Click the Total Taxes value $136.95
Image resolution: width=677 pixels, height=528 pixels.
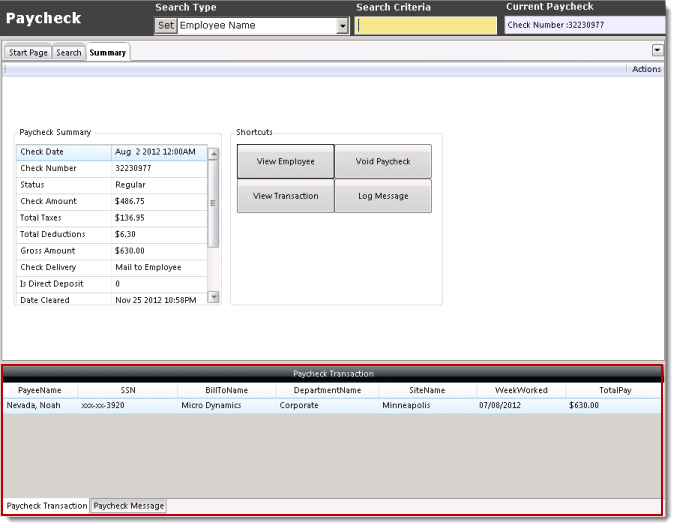(x=130, y=218)
